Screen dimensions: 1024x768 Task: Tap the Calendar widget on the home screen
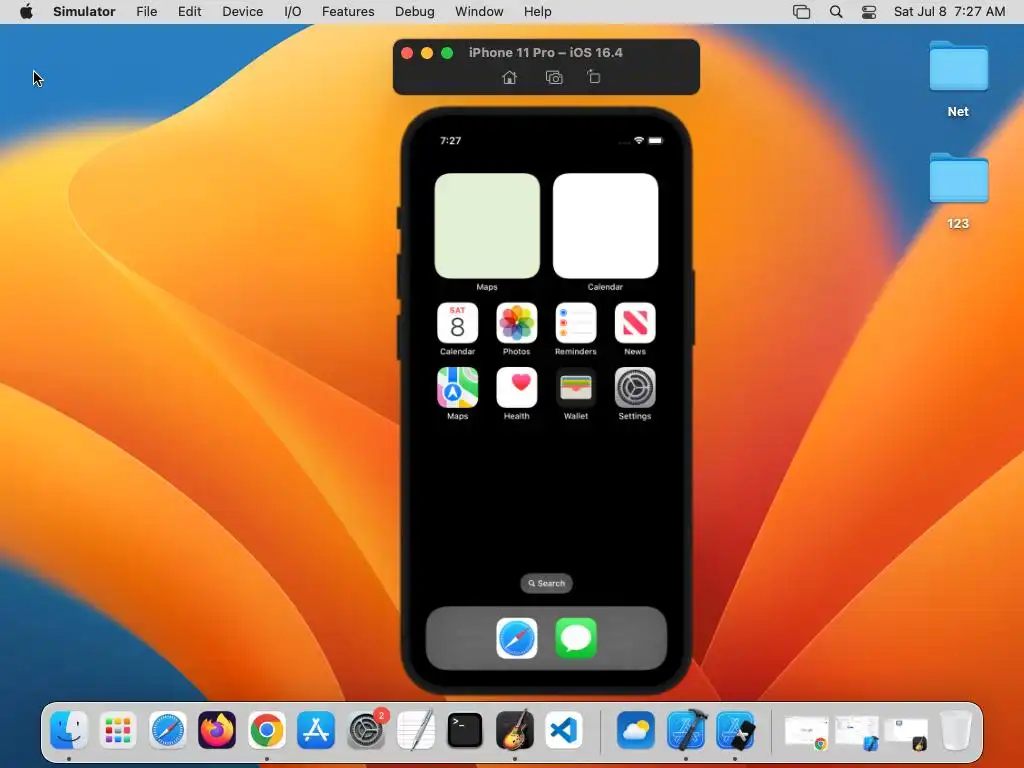(x=605, y=226)
